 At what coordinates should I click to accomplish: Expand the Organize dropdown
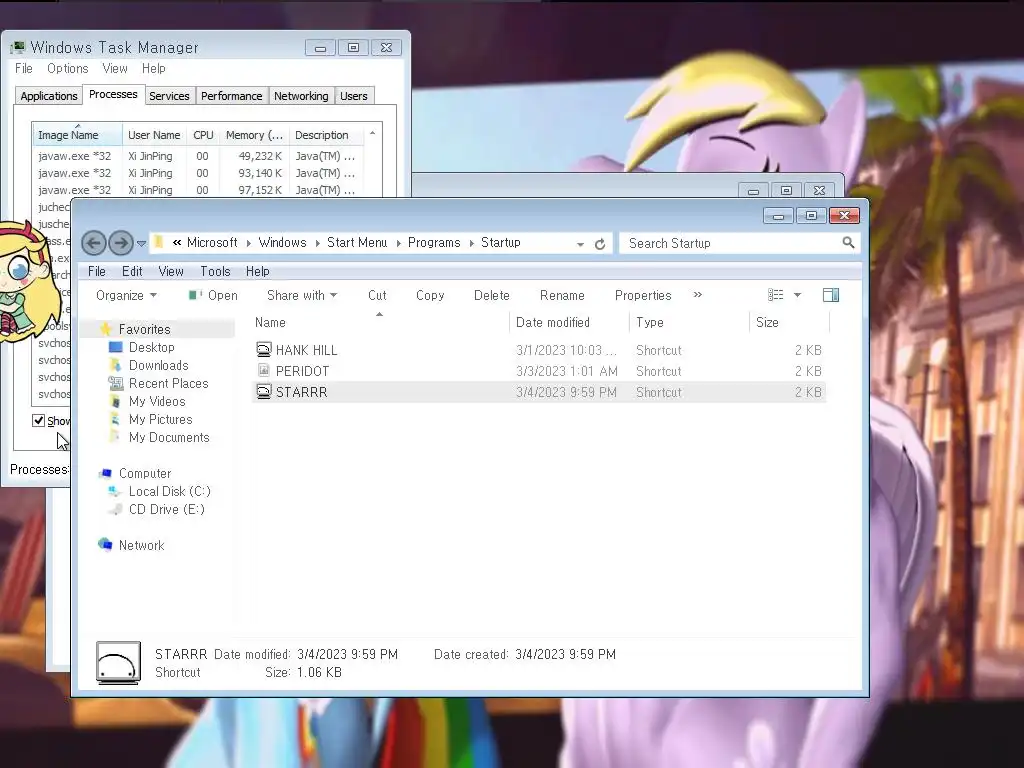(x=126, y=295)
